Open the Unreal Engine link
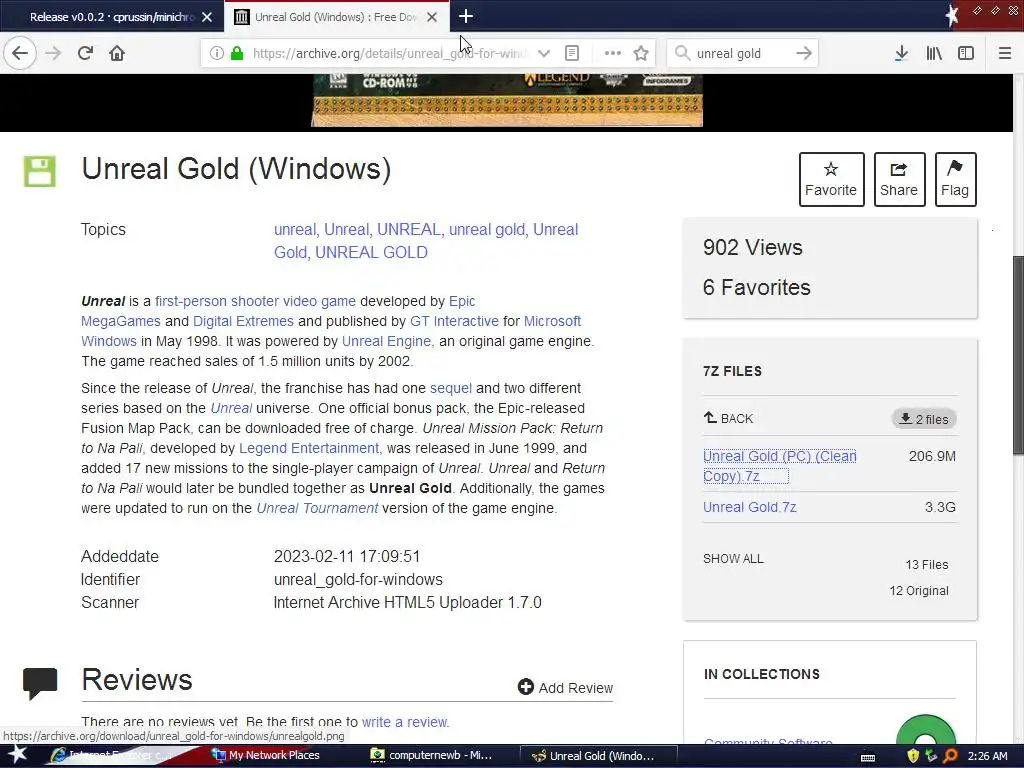The height and width of the screenshot is (768, 1024). 386,342
